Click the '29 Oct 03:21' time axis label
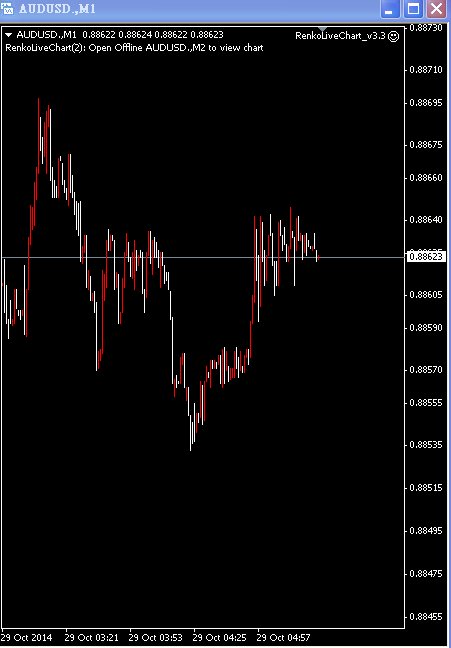Image resolution: width=451 pixels, height=648 pixels. click(x=92, y=638)
